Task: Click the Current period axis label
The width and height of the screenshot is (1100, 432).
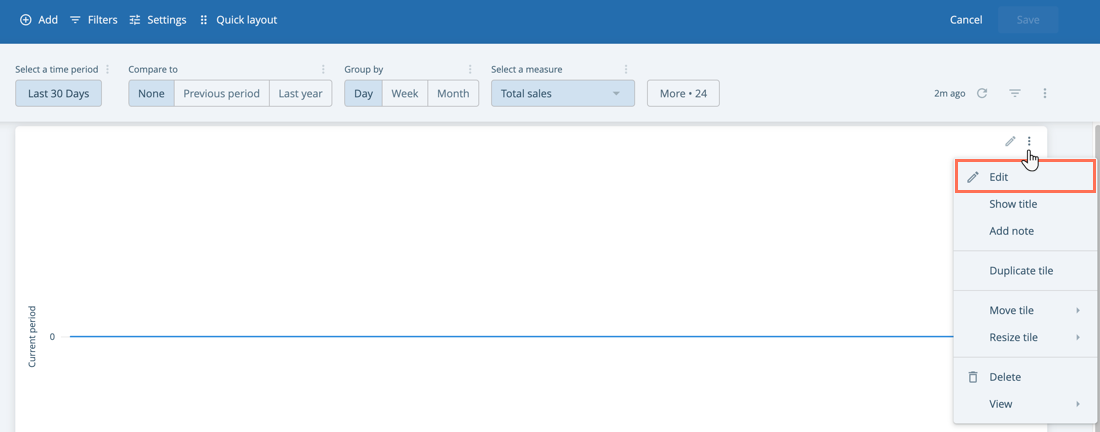Action: (x=32, y=337)
